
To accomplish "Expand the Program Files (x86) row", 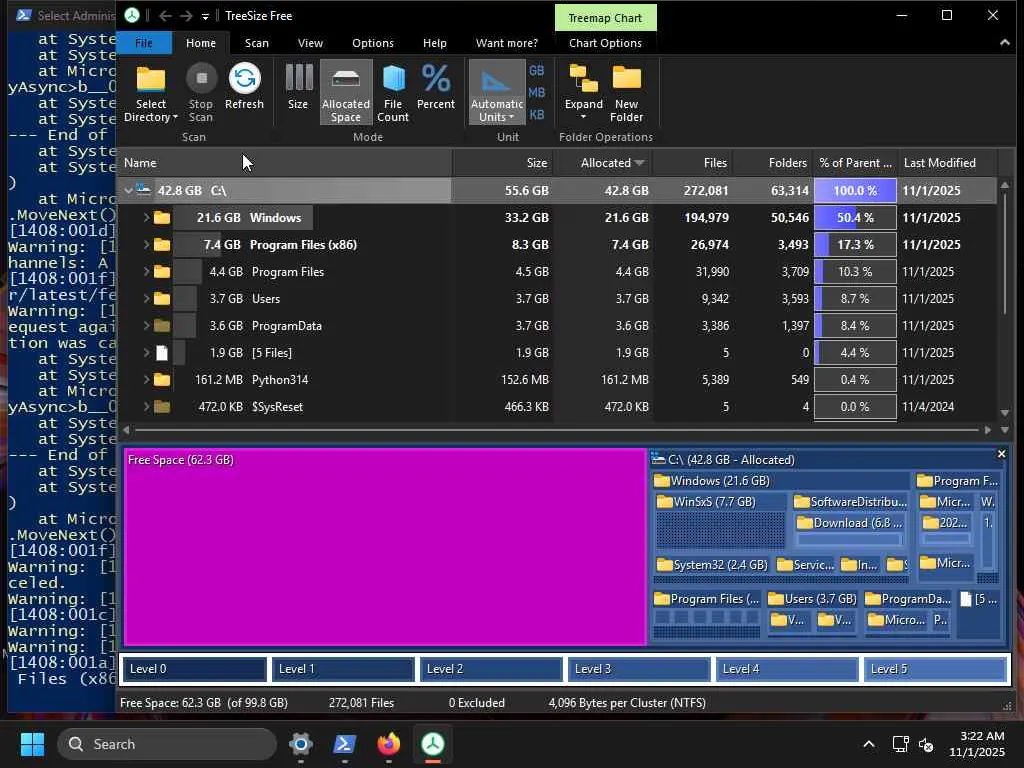I will coord(146,245).
